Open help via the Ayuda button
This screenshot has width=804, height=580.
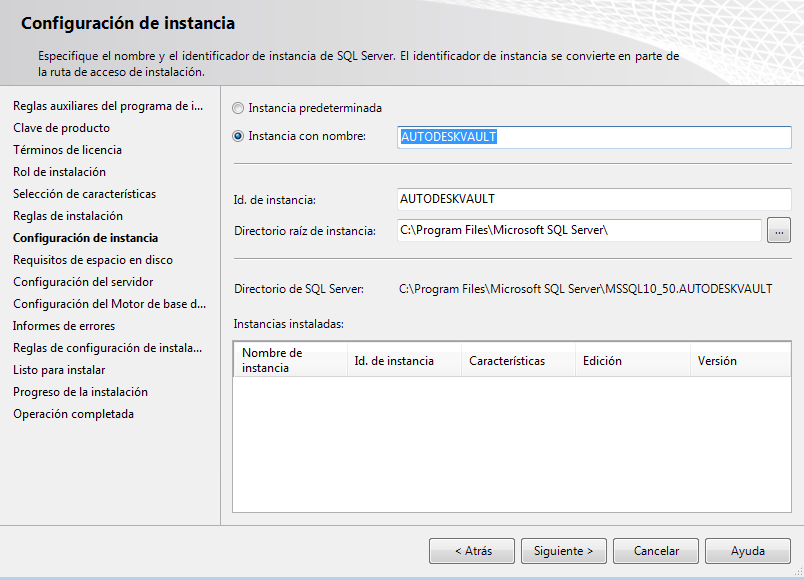point(748,551)
